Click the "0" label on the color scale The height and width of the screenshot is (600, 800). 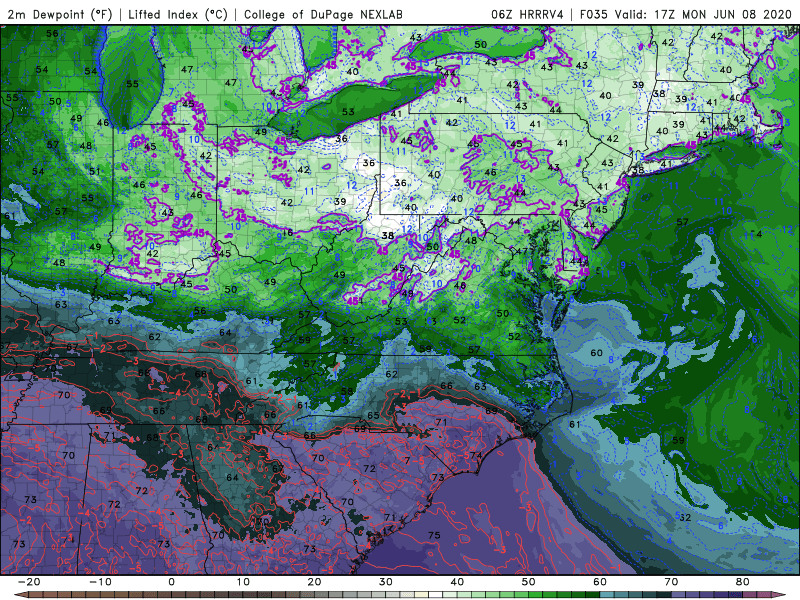171,582
